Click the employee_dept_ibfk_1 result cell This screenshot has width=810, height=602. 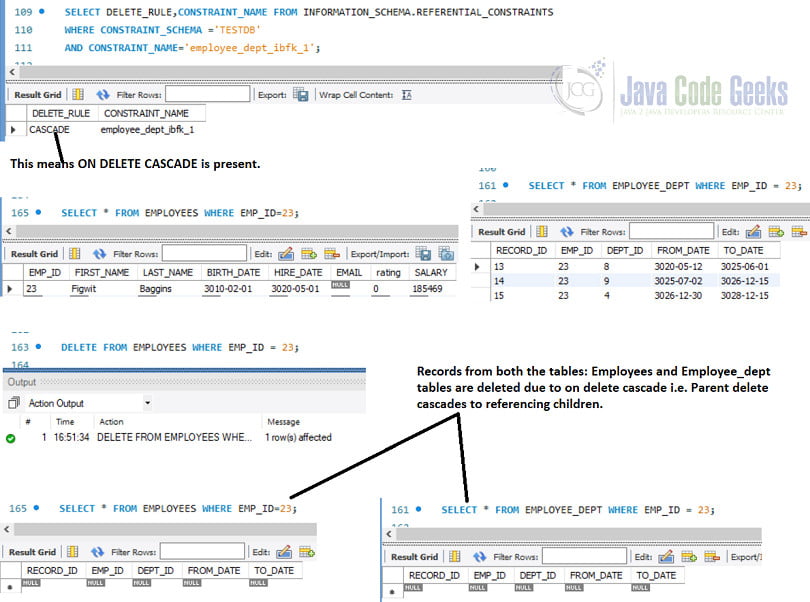(x=147, y=129)
